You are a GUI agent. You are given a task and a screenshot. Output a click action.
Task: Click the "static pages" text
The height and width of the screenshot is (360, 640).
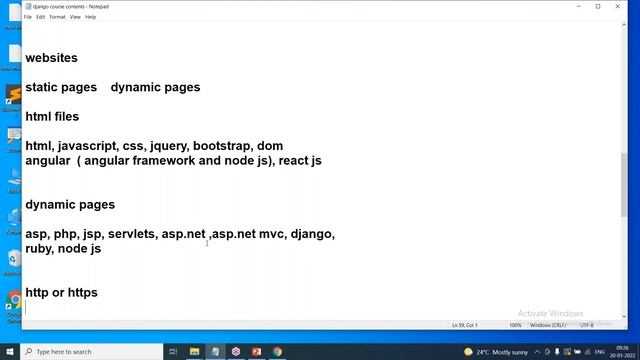pyautogui.click(x=61, y=87)
